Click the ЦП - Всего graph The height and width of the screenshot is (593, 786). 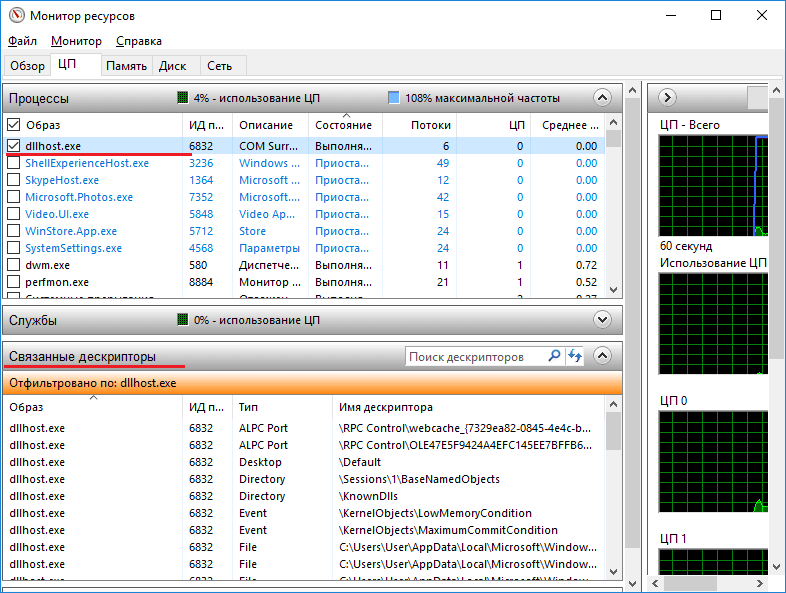coord(713,185)
